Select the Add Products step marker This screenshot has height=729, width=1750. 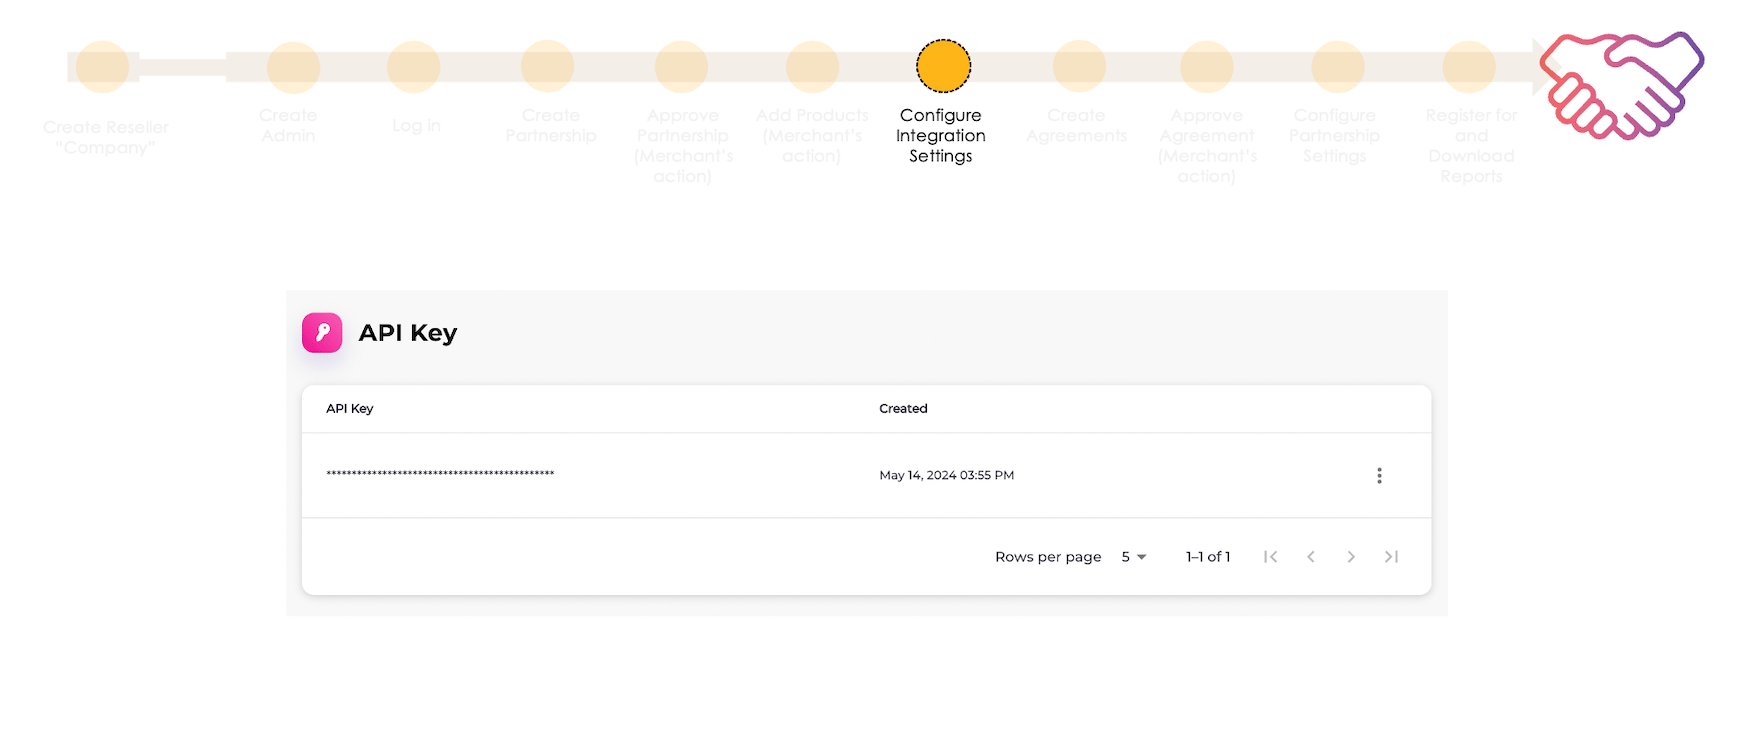tap(812, 67)
